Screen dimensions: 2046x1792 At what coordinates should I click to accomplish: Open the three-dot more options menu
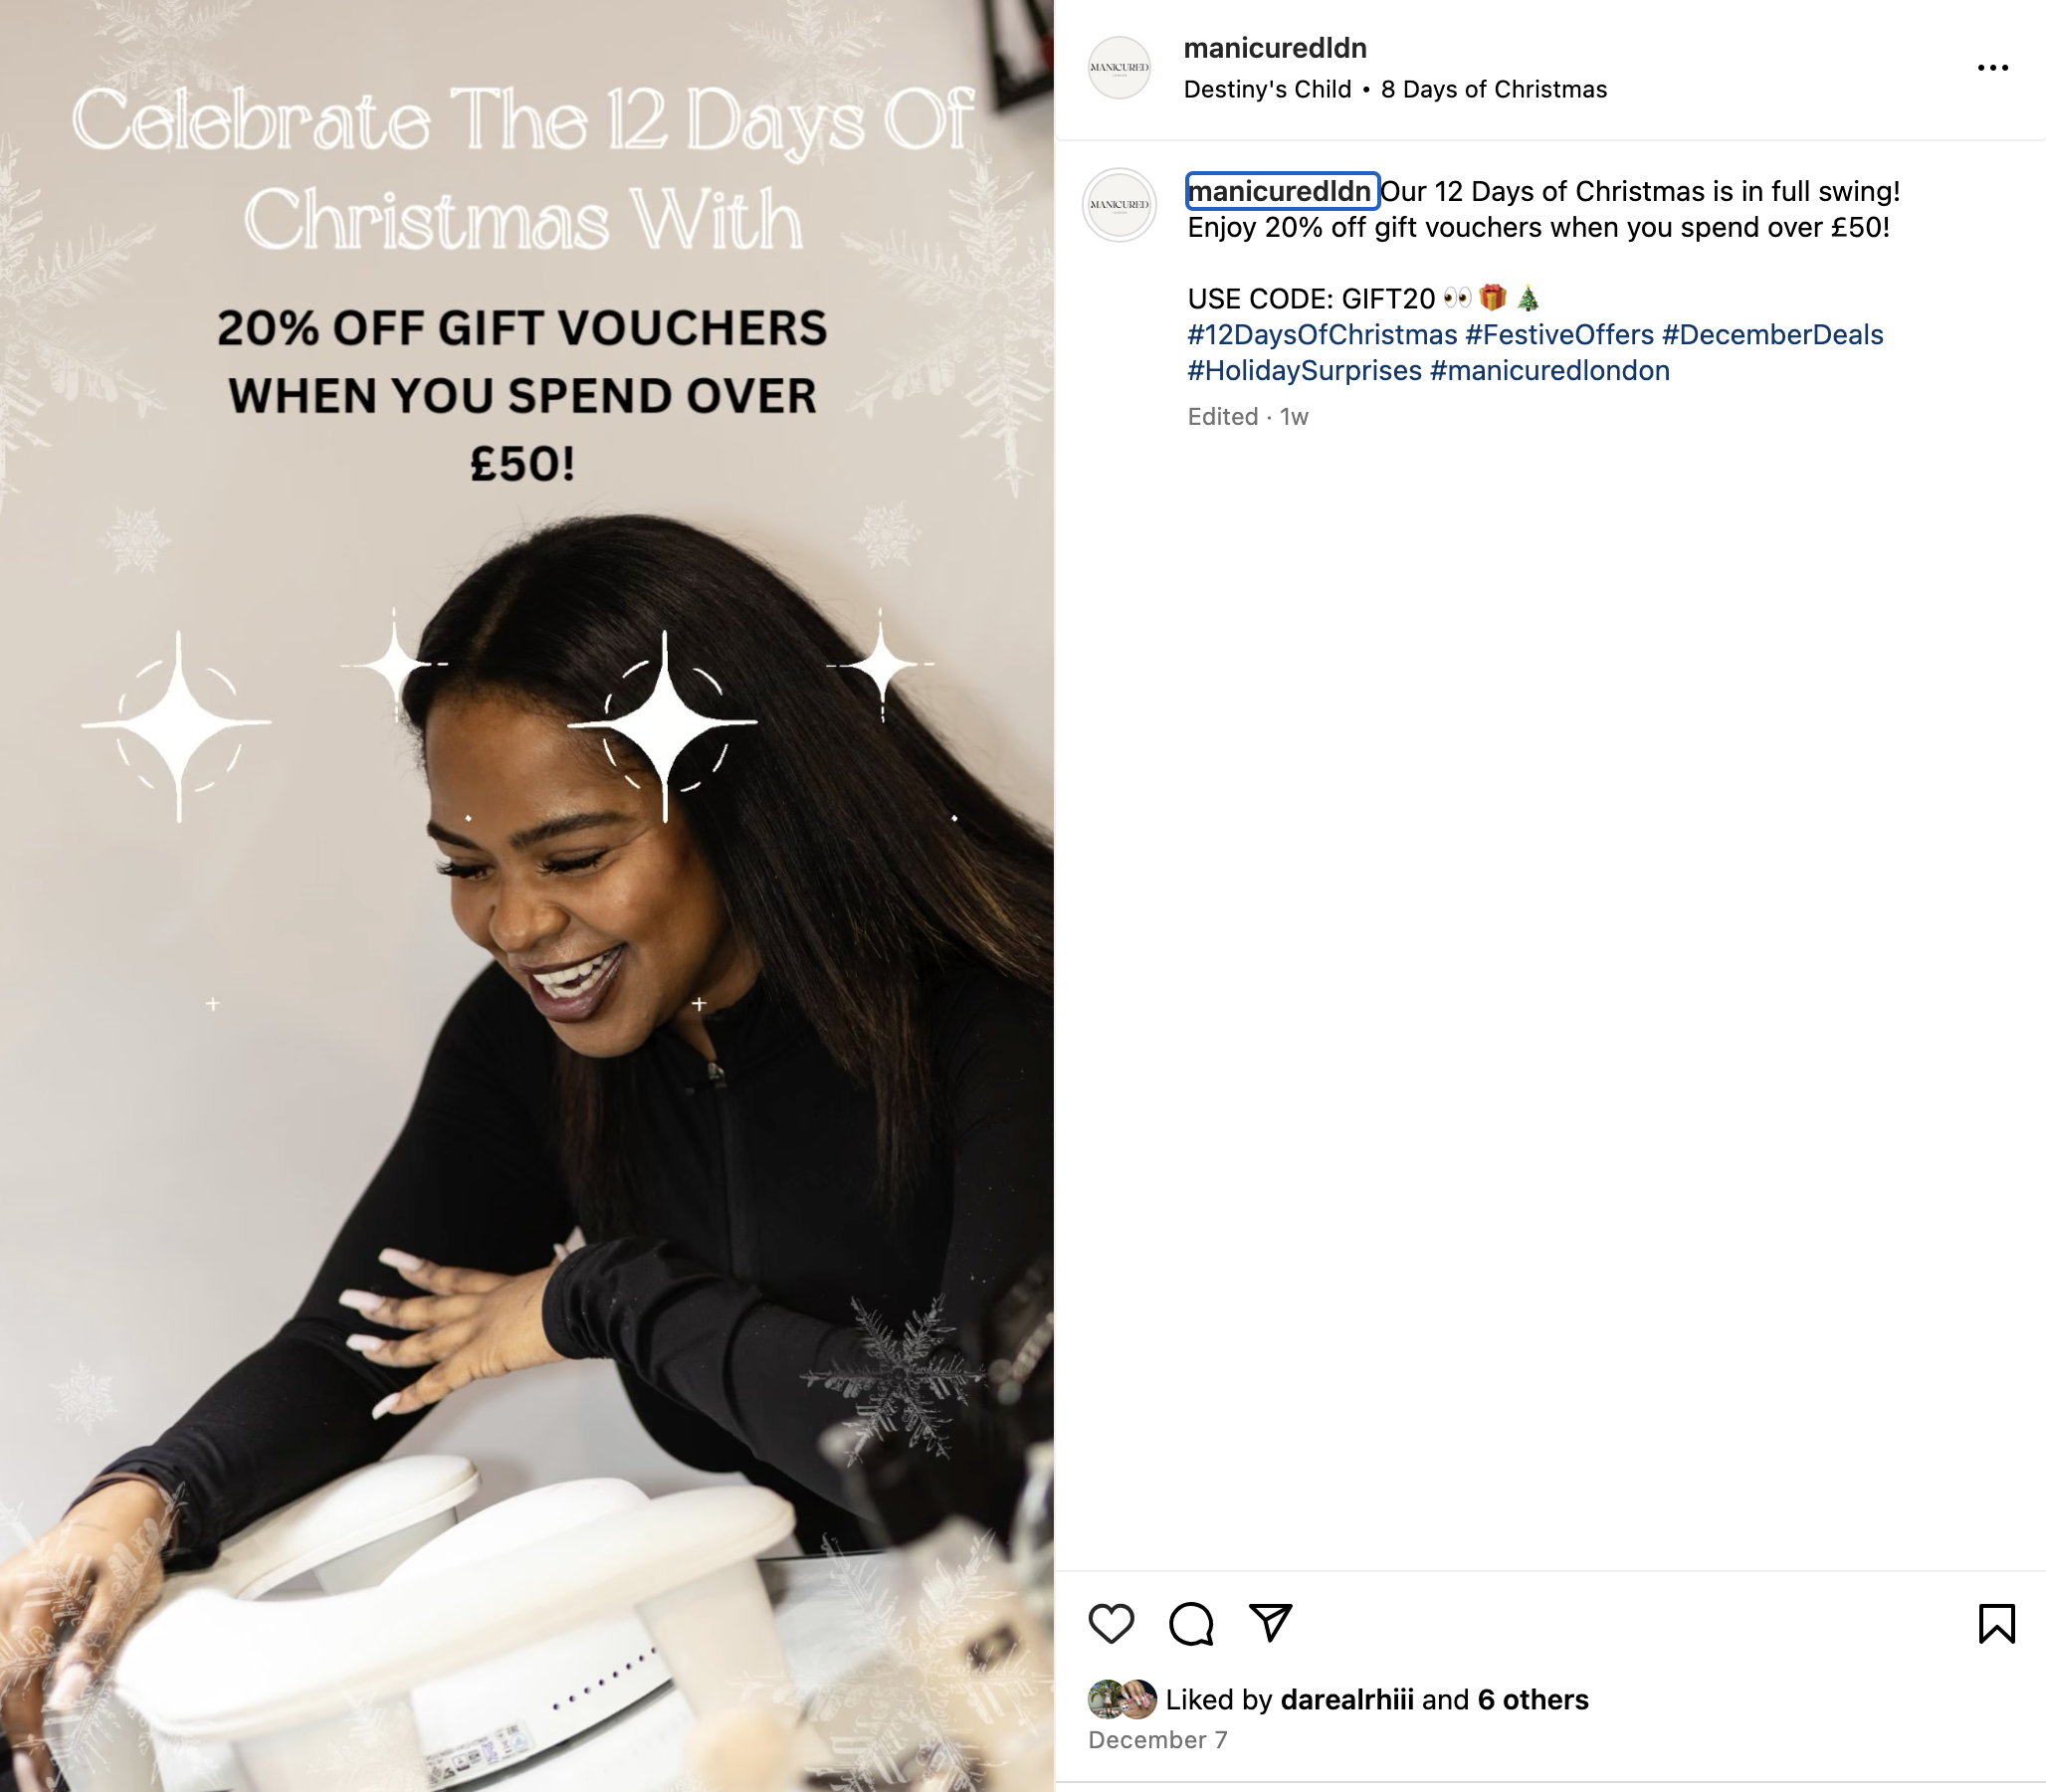point(1992,67)
